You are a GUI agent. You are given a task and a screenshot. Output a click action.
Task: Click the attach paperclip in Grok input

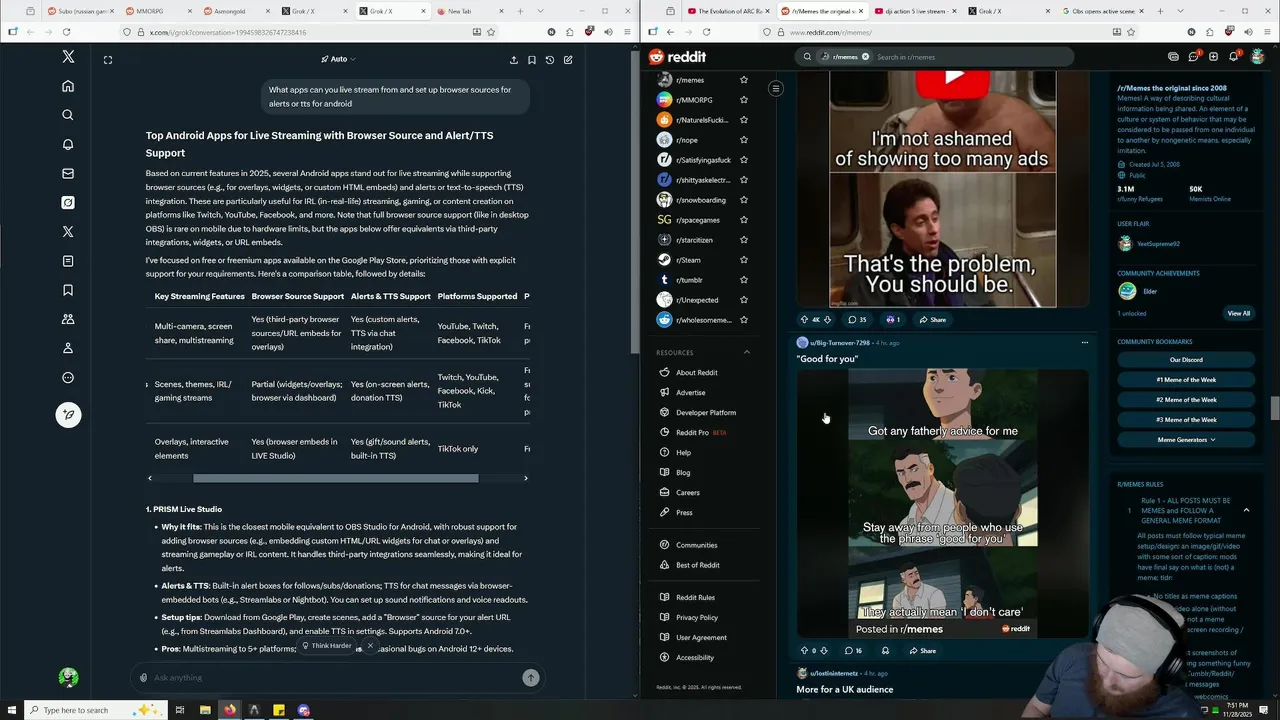143,678
